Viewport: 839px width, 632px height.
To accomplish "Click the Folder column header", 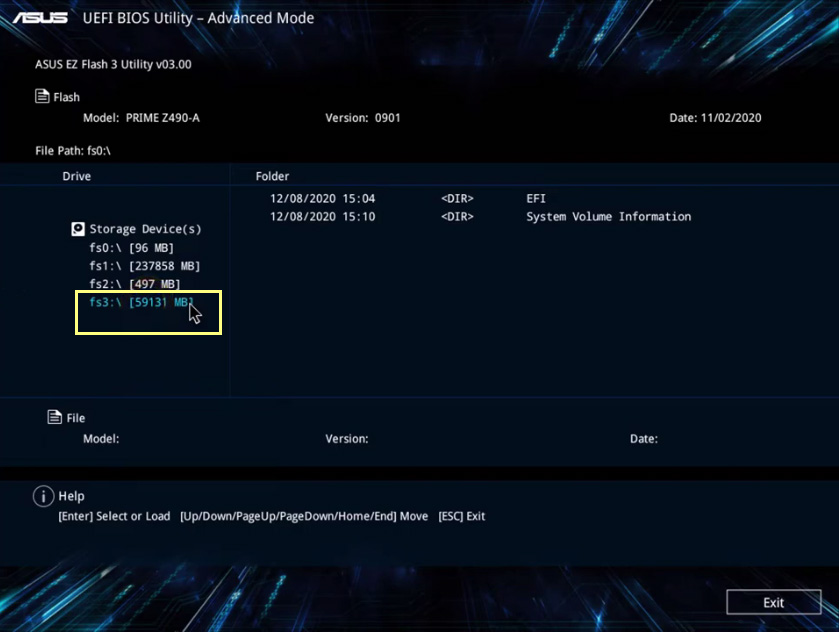I will click(272, 176).
